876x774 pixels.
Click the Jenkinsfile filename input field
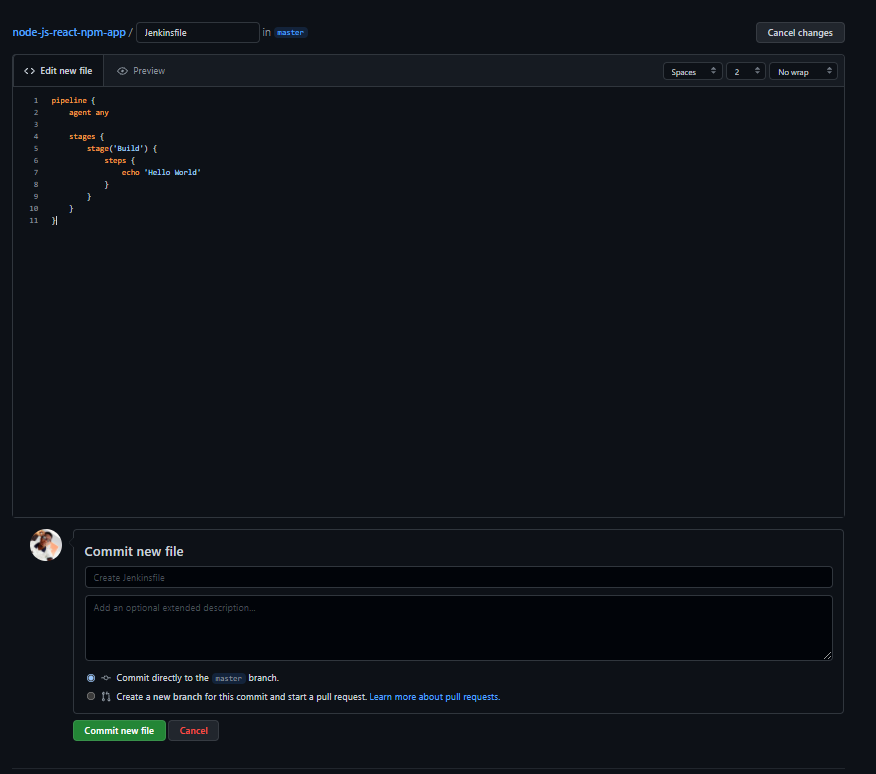pyautogui.click(x=197, y=33)
